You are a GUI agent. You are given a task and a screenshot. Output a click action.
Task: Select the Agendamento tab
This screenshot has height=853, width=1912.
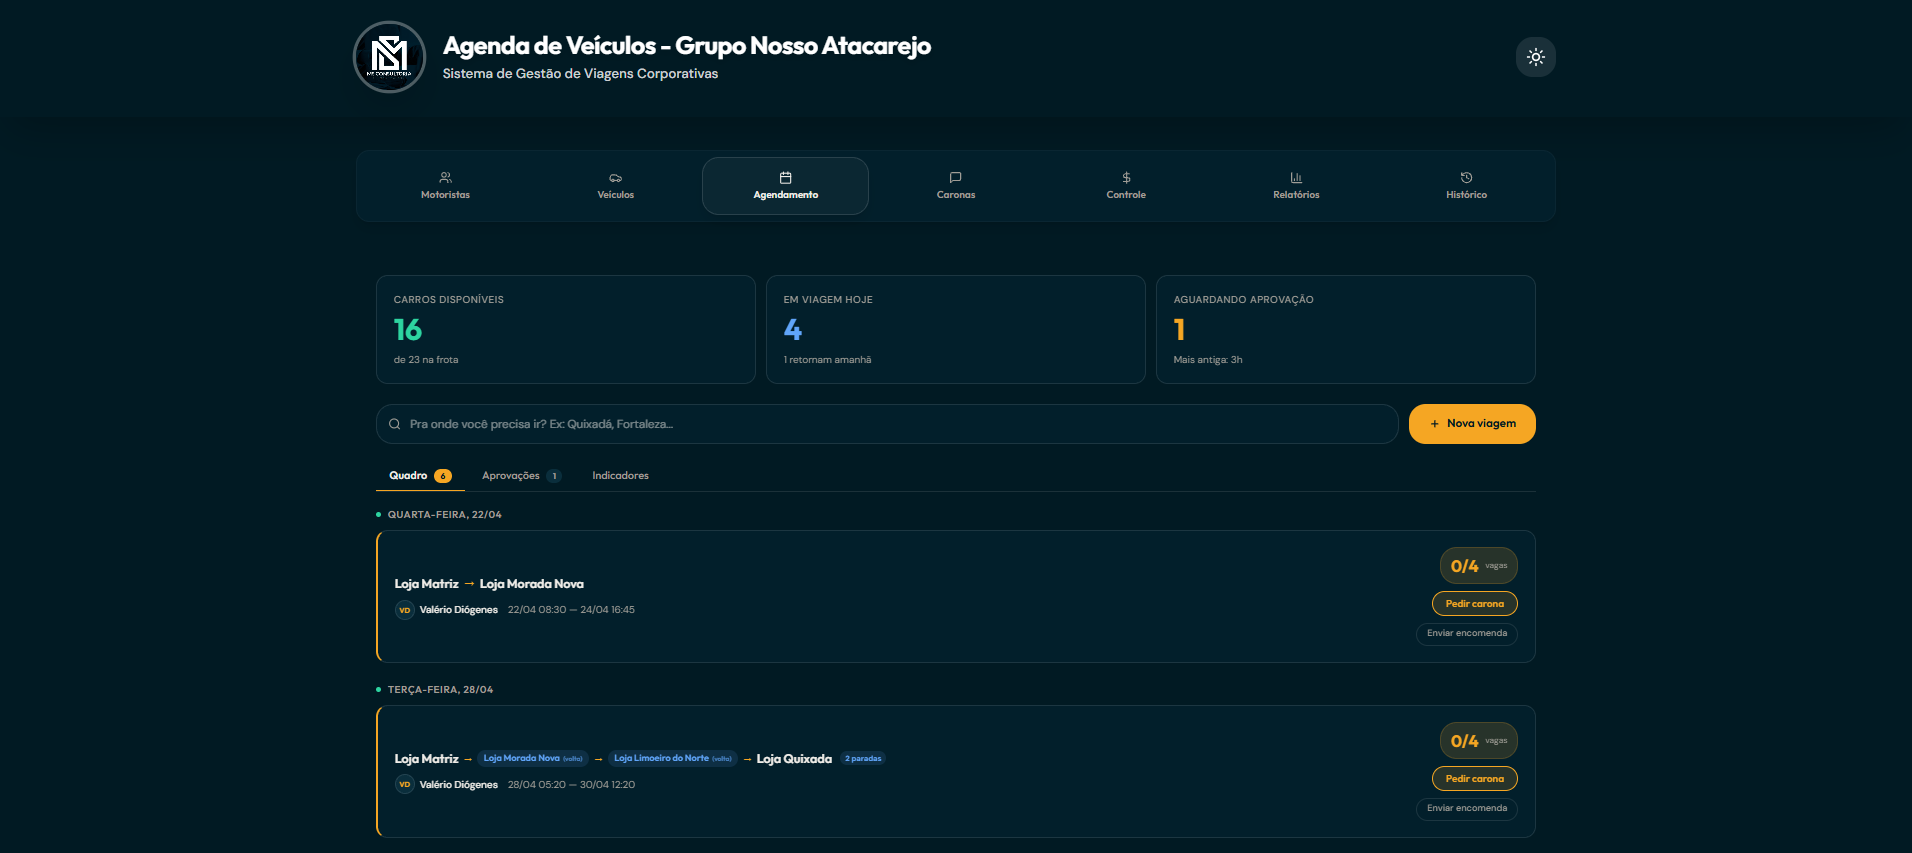[786, 186]
